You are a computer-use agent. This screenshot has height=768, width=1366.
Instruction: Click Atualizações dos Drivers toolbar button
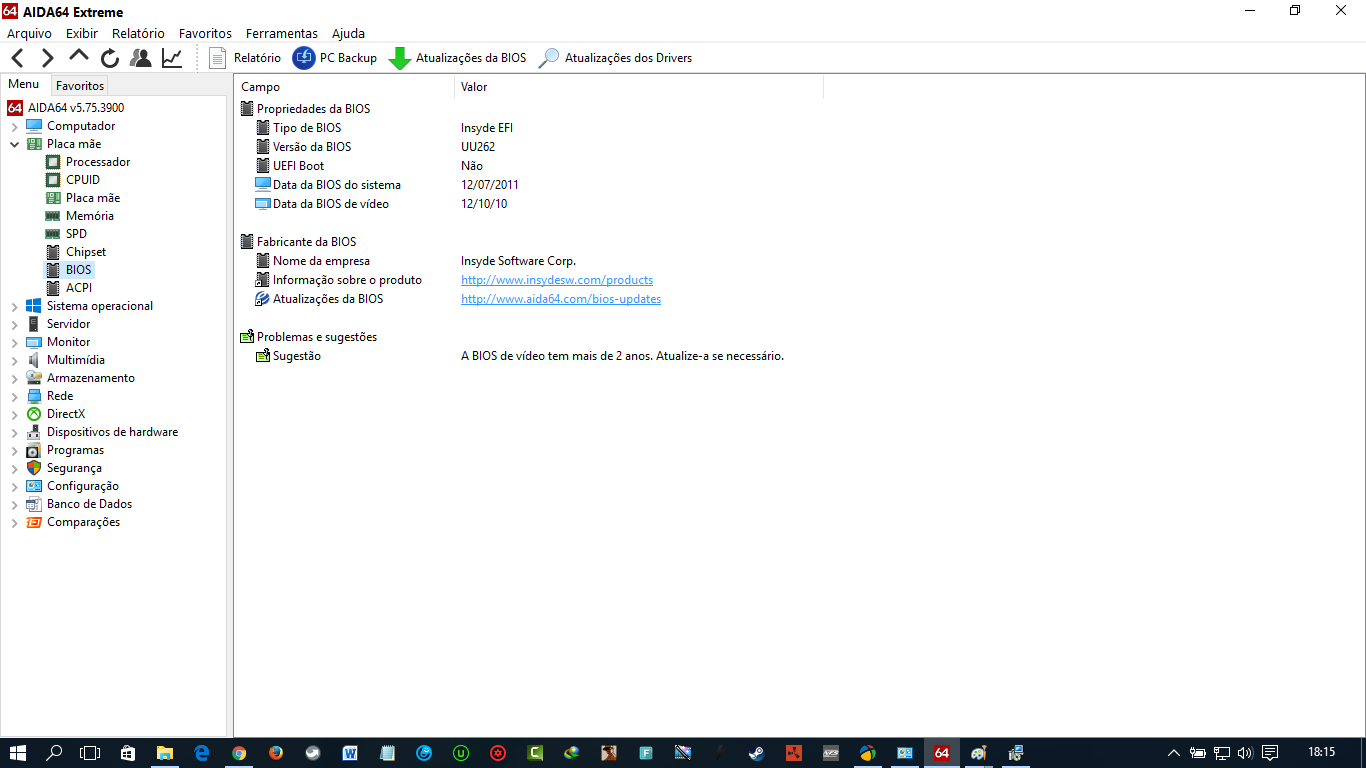coord(615,58)
